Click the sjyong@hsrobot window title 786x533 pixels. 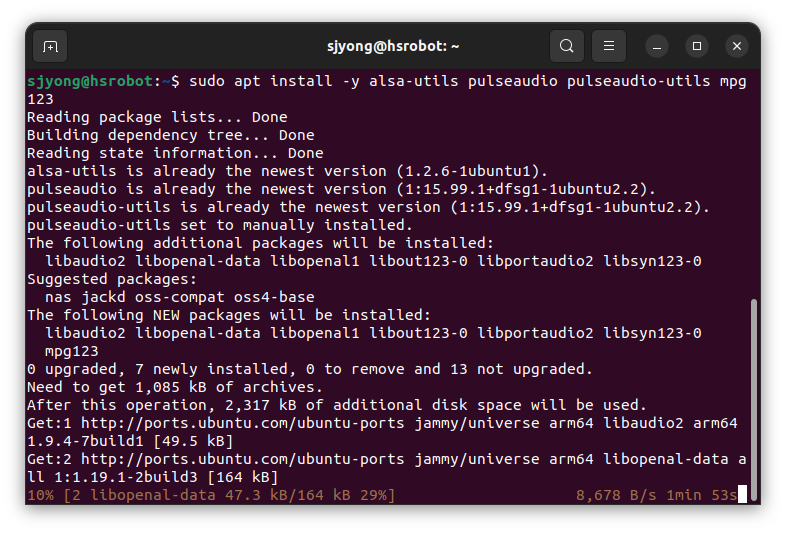393,46
